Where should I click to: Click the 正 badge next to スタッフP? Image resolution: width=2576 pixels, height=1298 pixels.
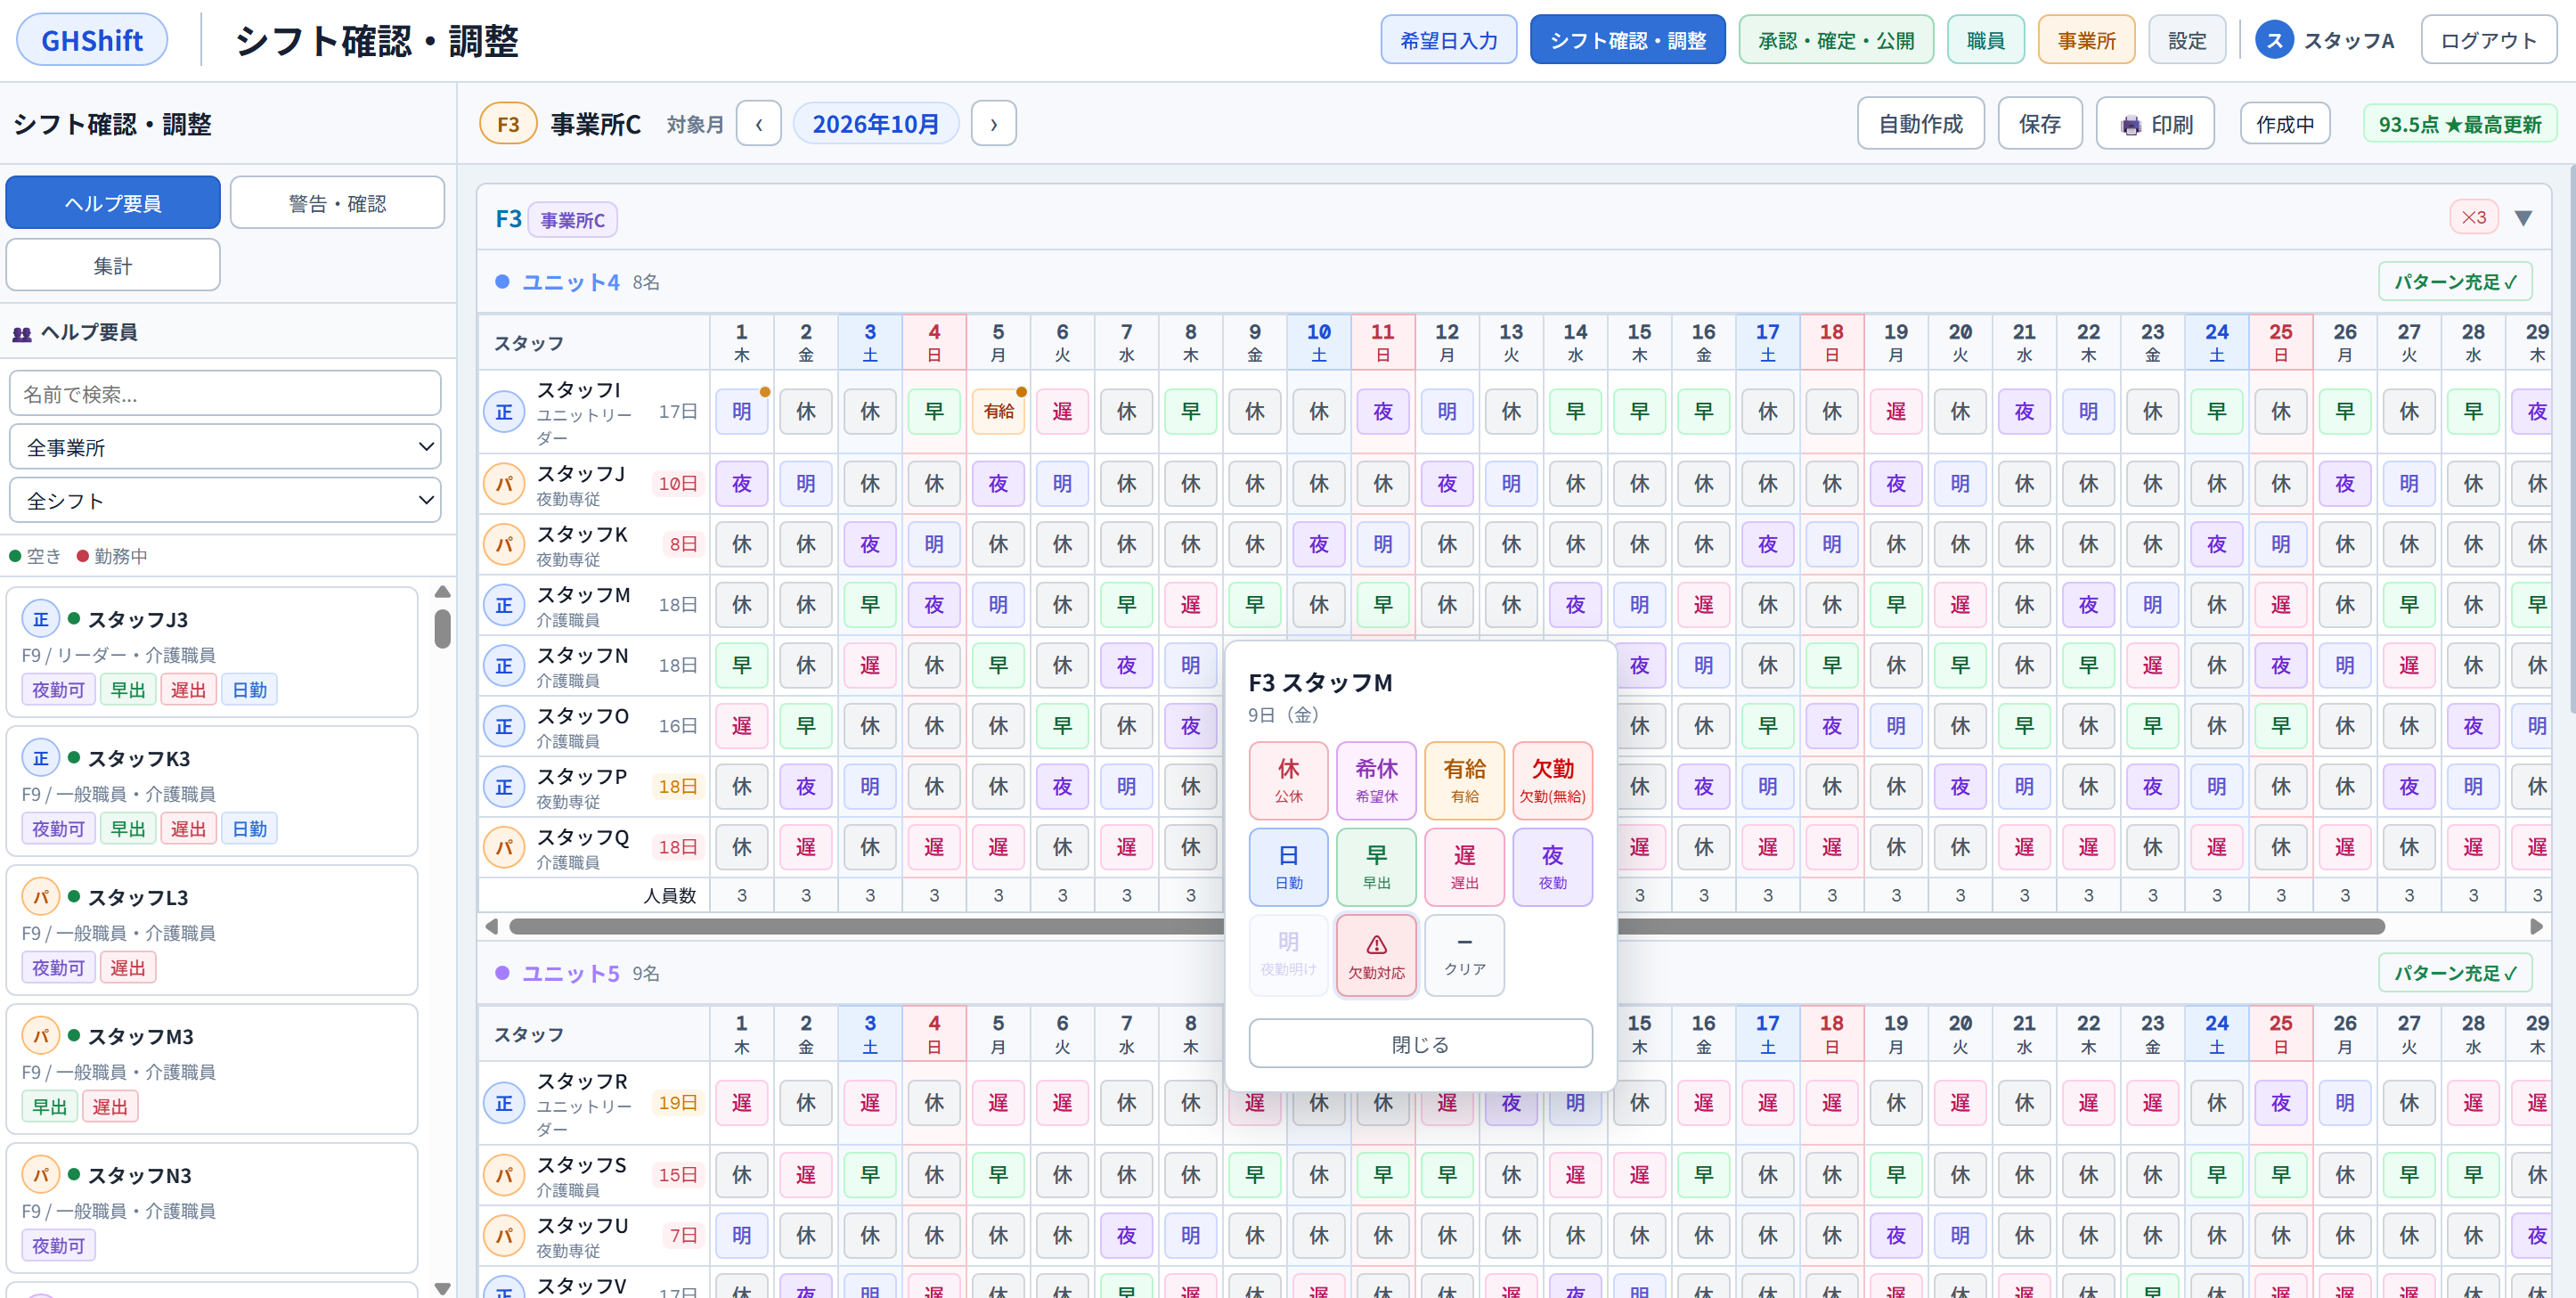pos(504,787)
